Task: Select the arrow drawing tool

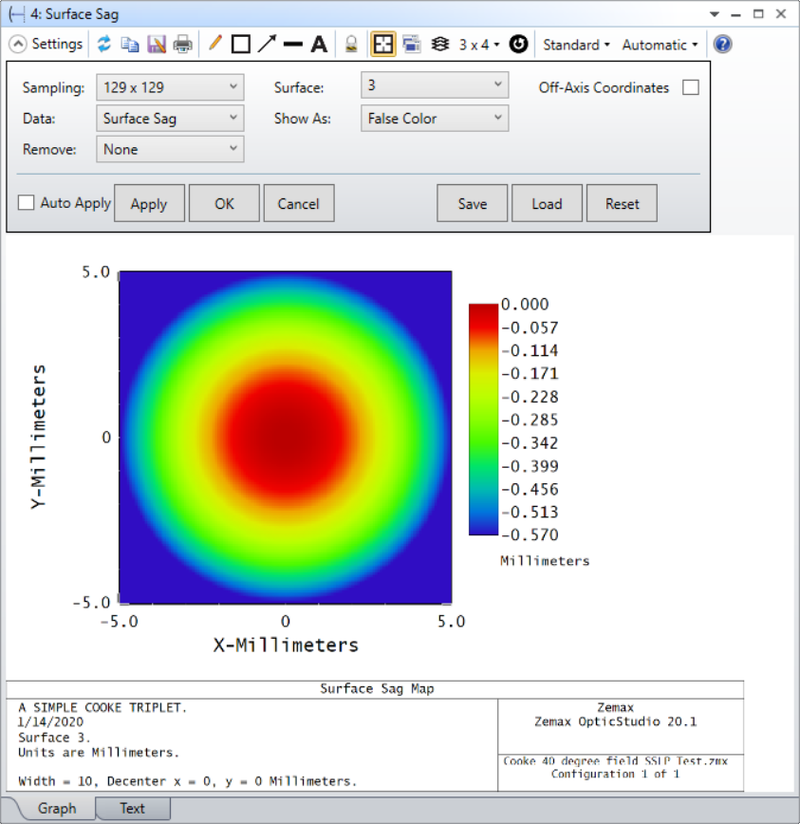Action: point(266,44)
